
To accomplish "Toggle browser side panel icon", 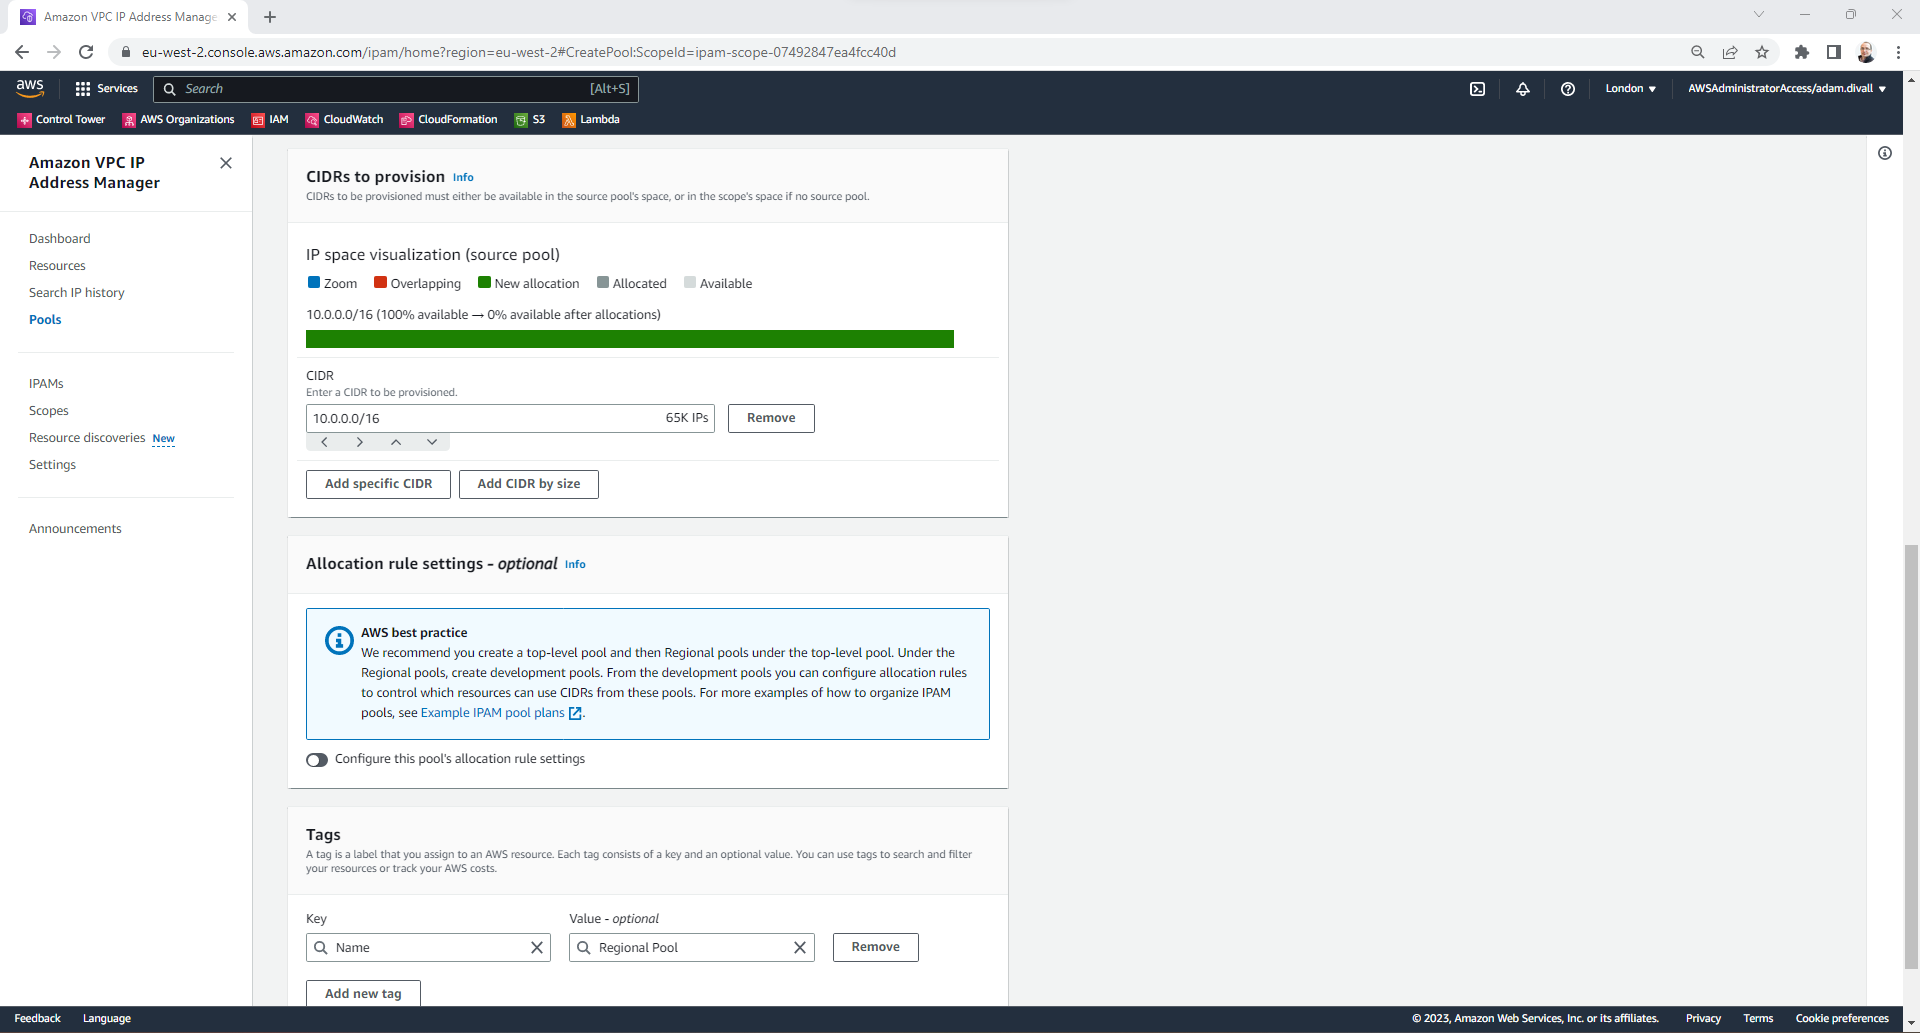I will click(1834, 52).
